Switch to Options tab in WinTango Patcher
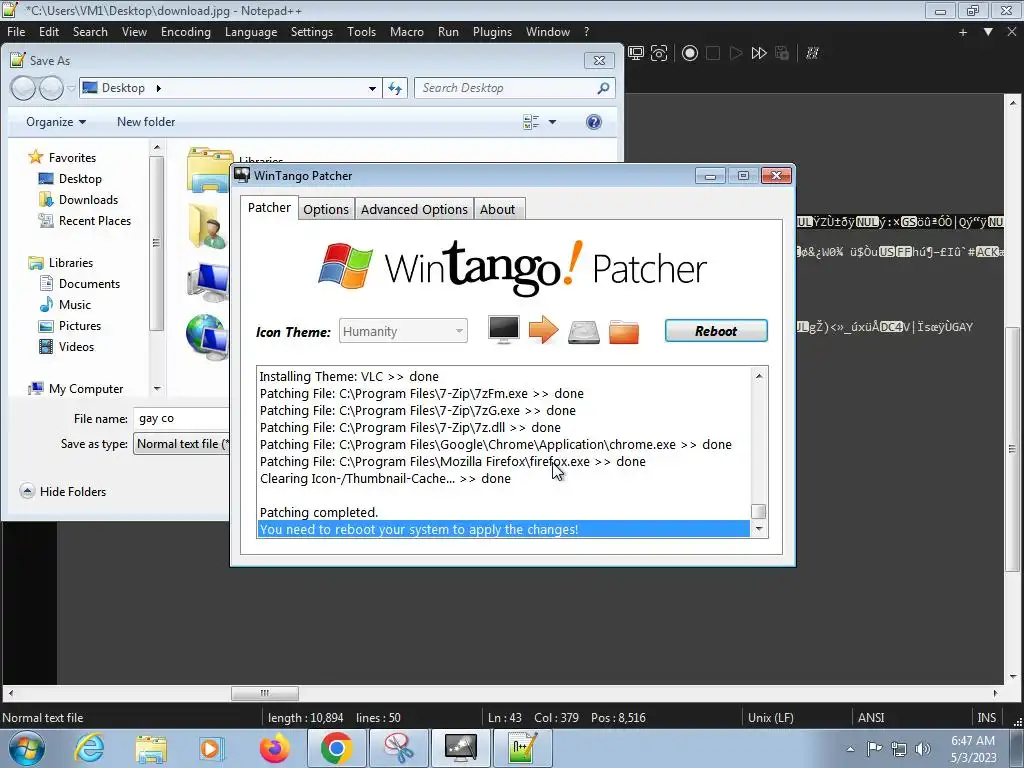This screenshot has width=1024, height=768. coord(326,209)
